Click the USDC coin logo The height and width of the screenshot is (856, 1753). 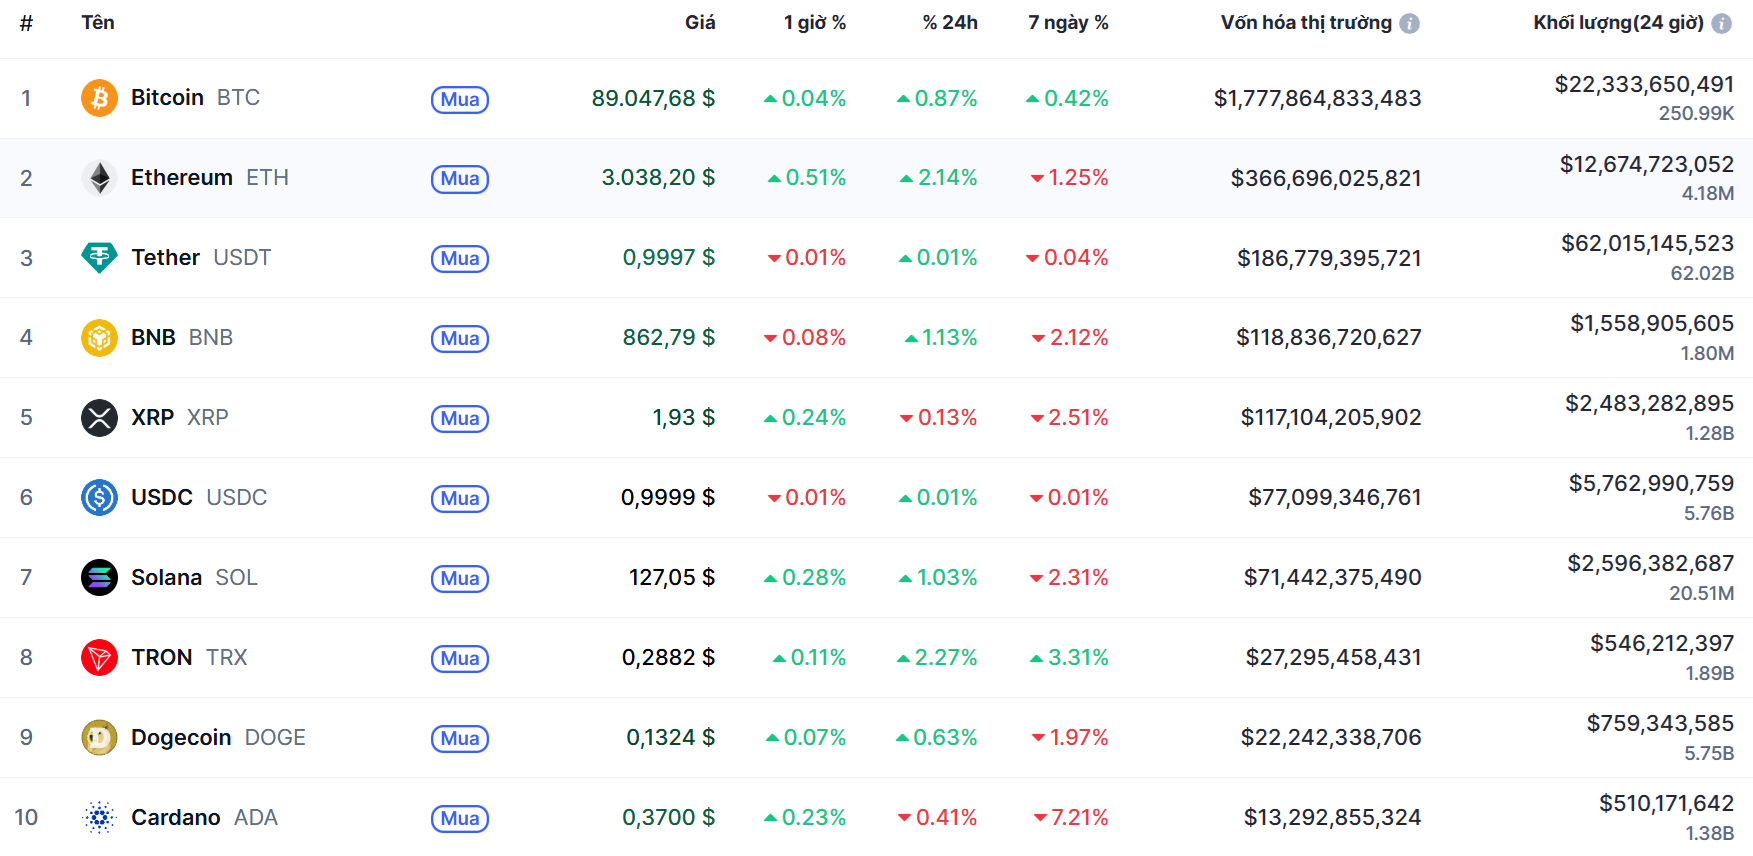click(x=99, y=498)
